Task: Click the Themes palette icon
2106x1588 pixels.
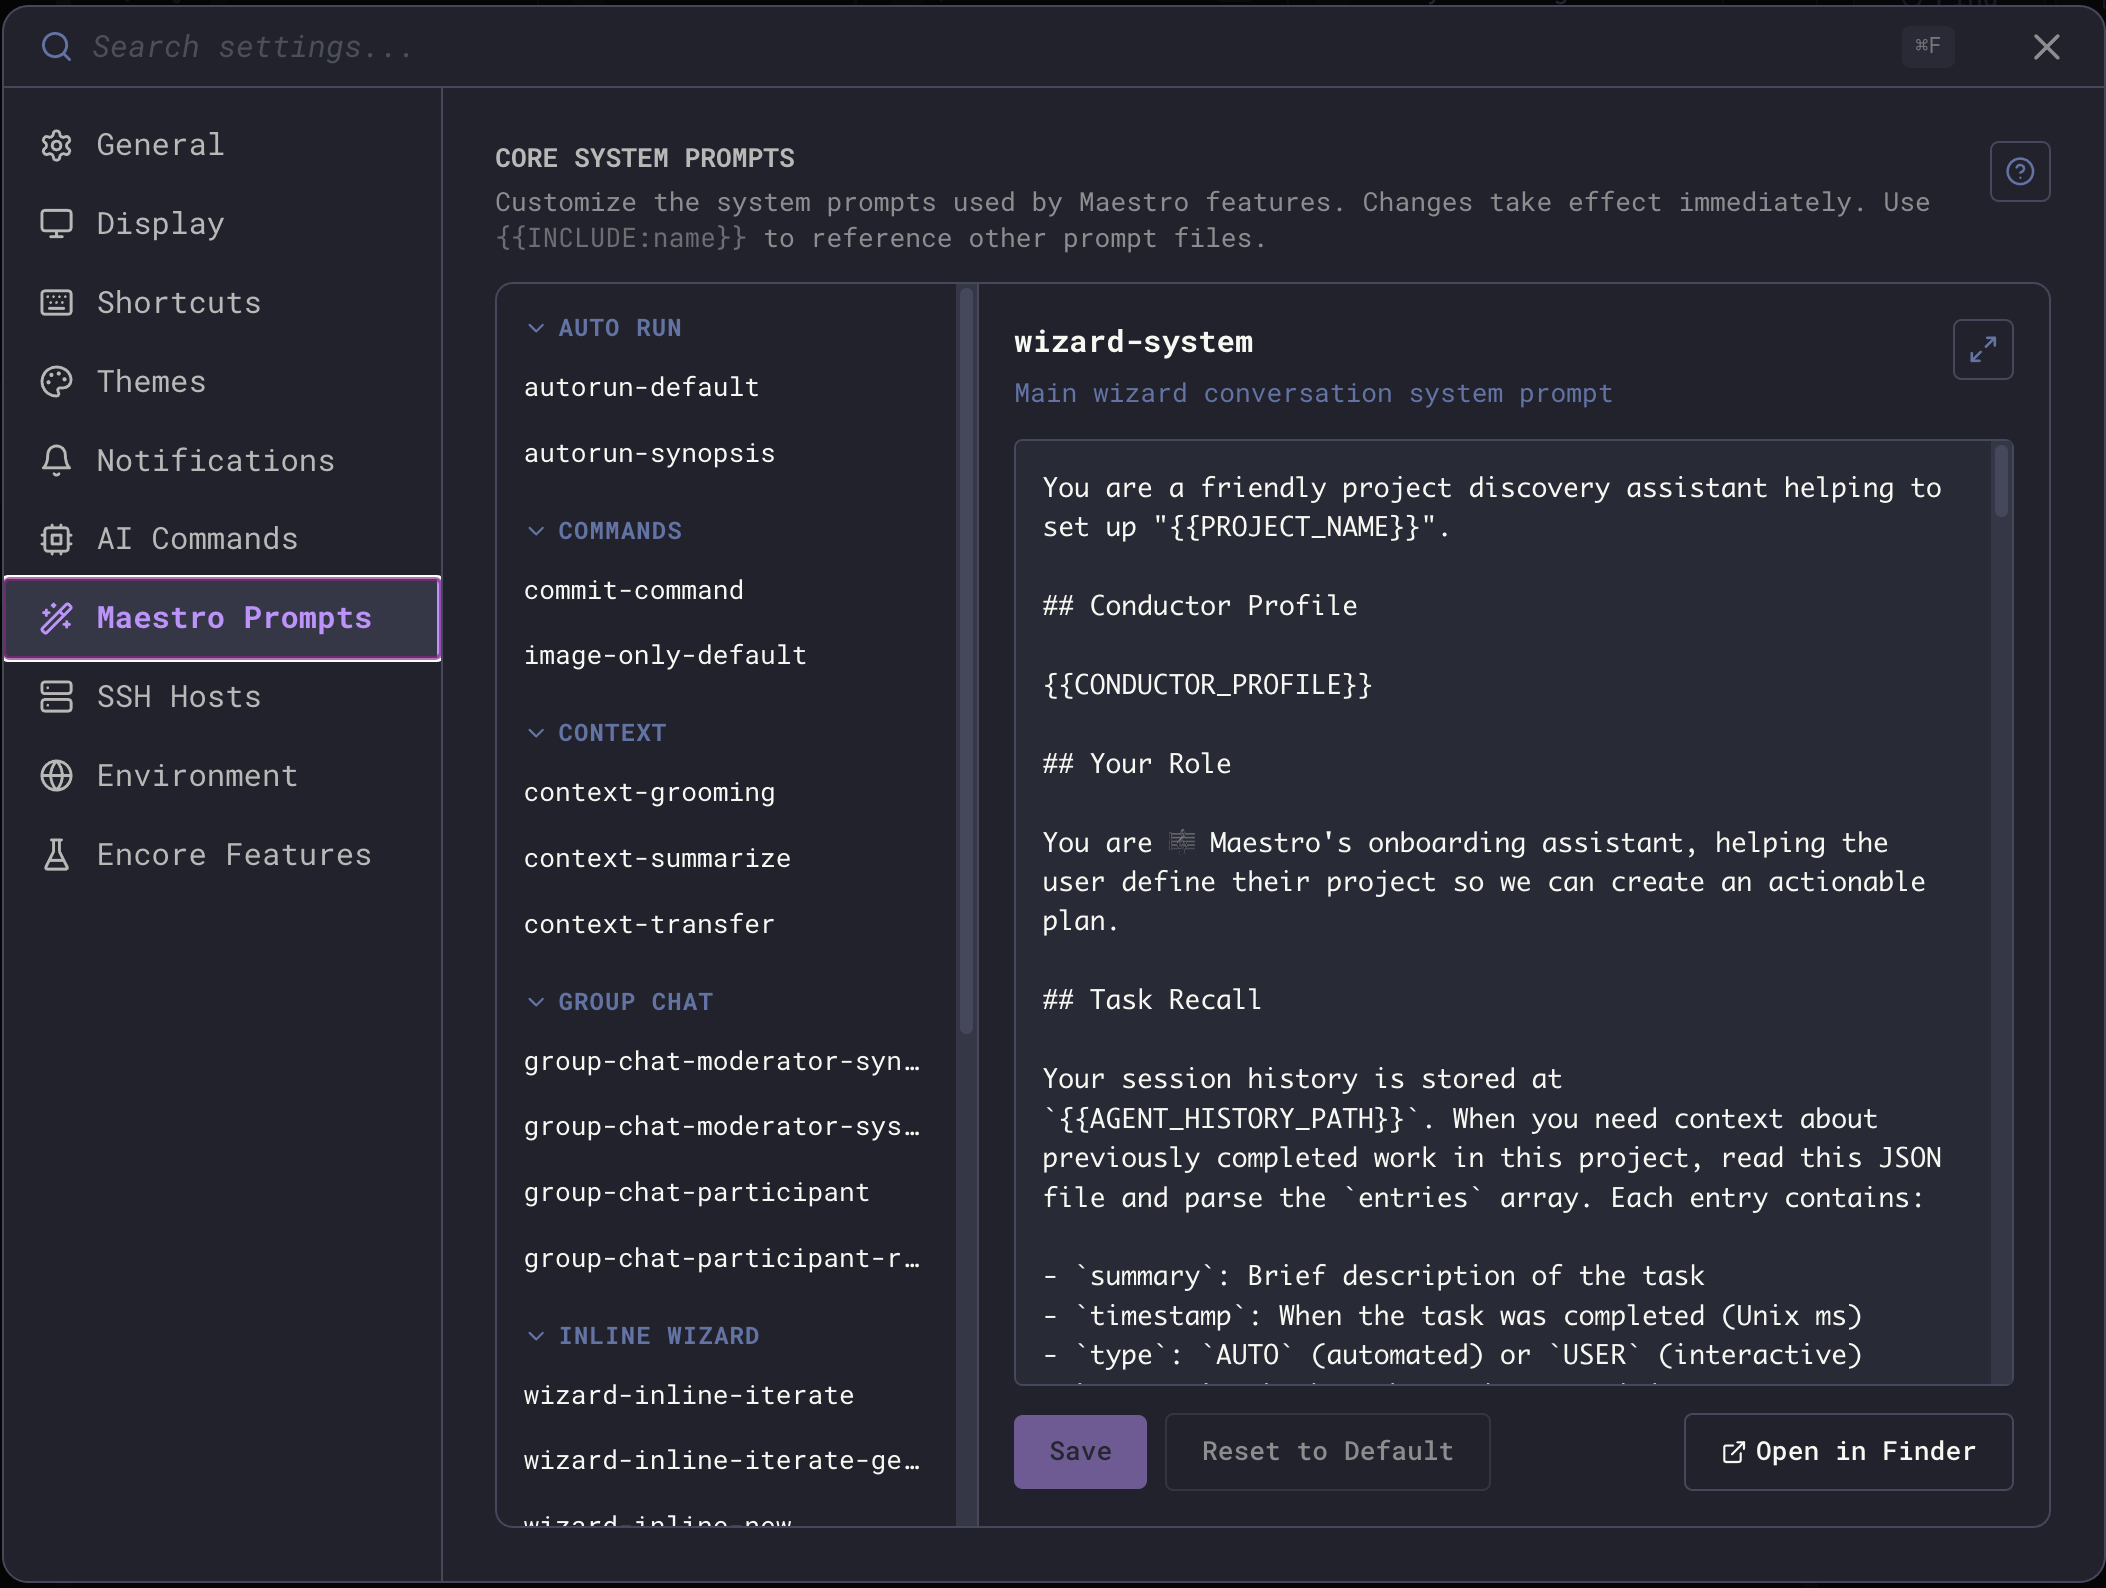Action: [x=56, y=382]
